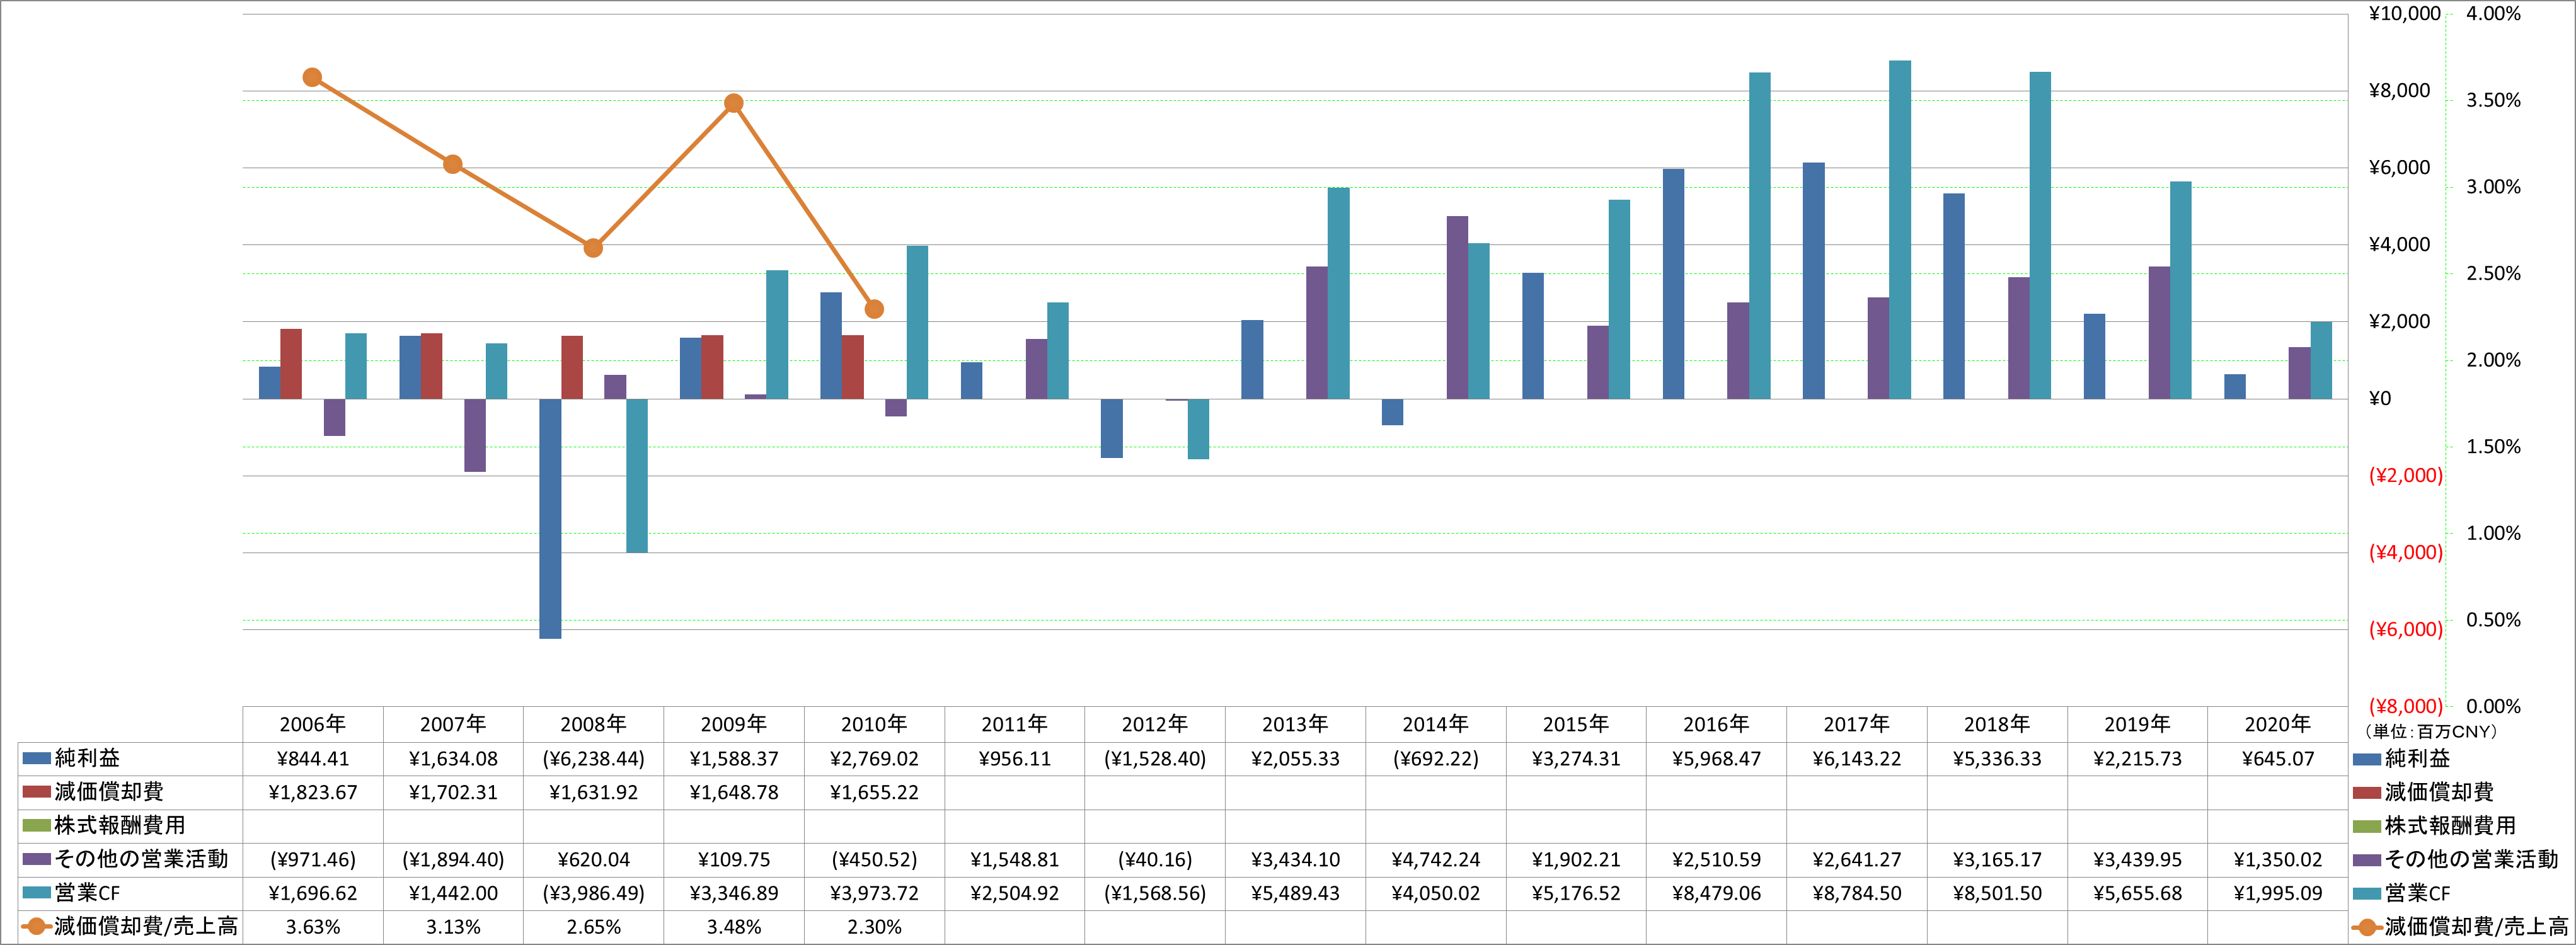Screen dimensions: 2576x945
Task: Select the ratio cell 3.63%
Action: point(313,927)
